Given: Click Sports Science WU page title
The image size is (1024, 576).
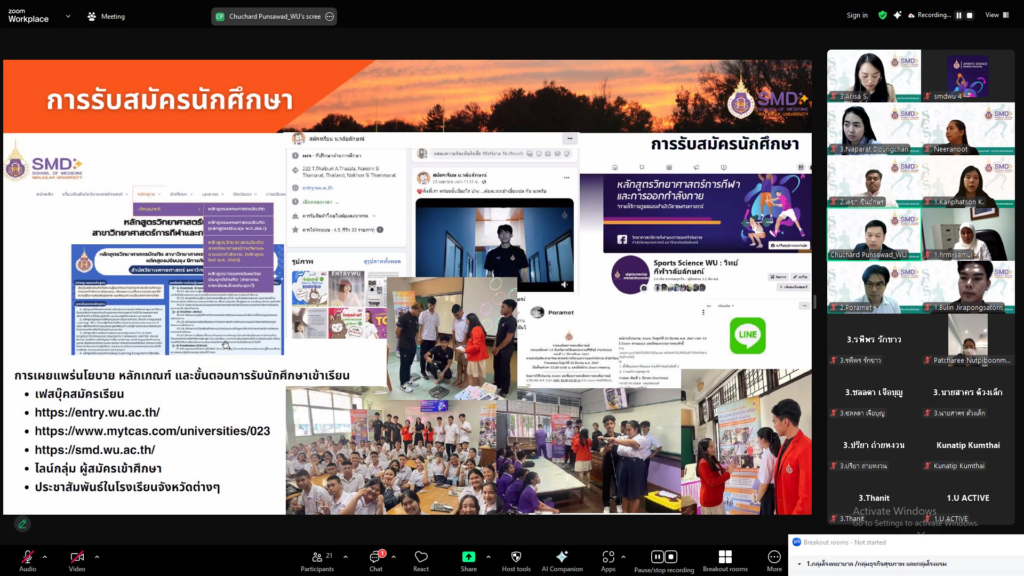Looking at the screenshot, I should pyautogui.click(x=696, y=266).
